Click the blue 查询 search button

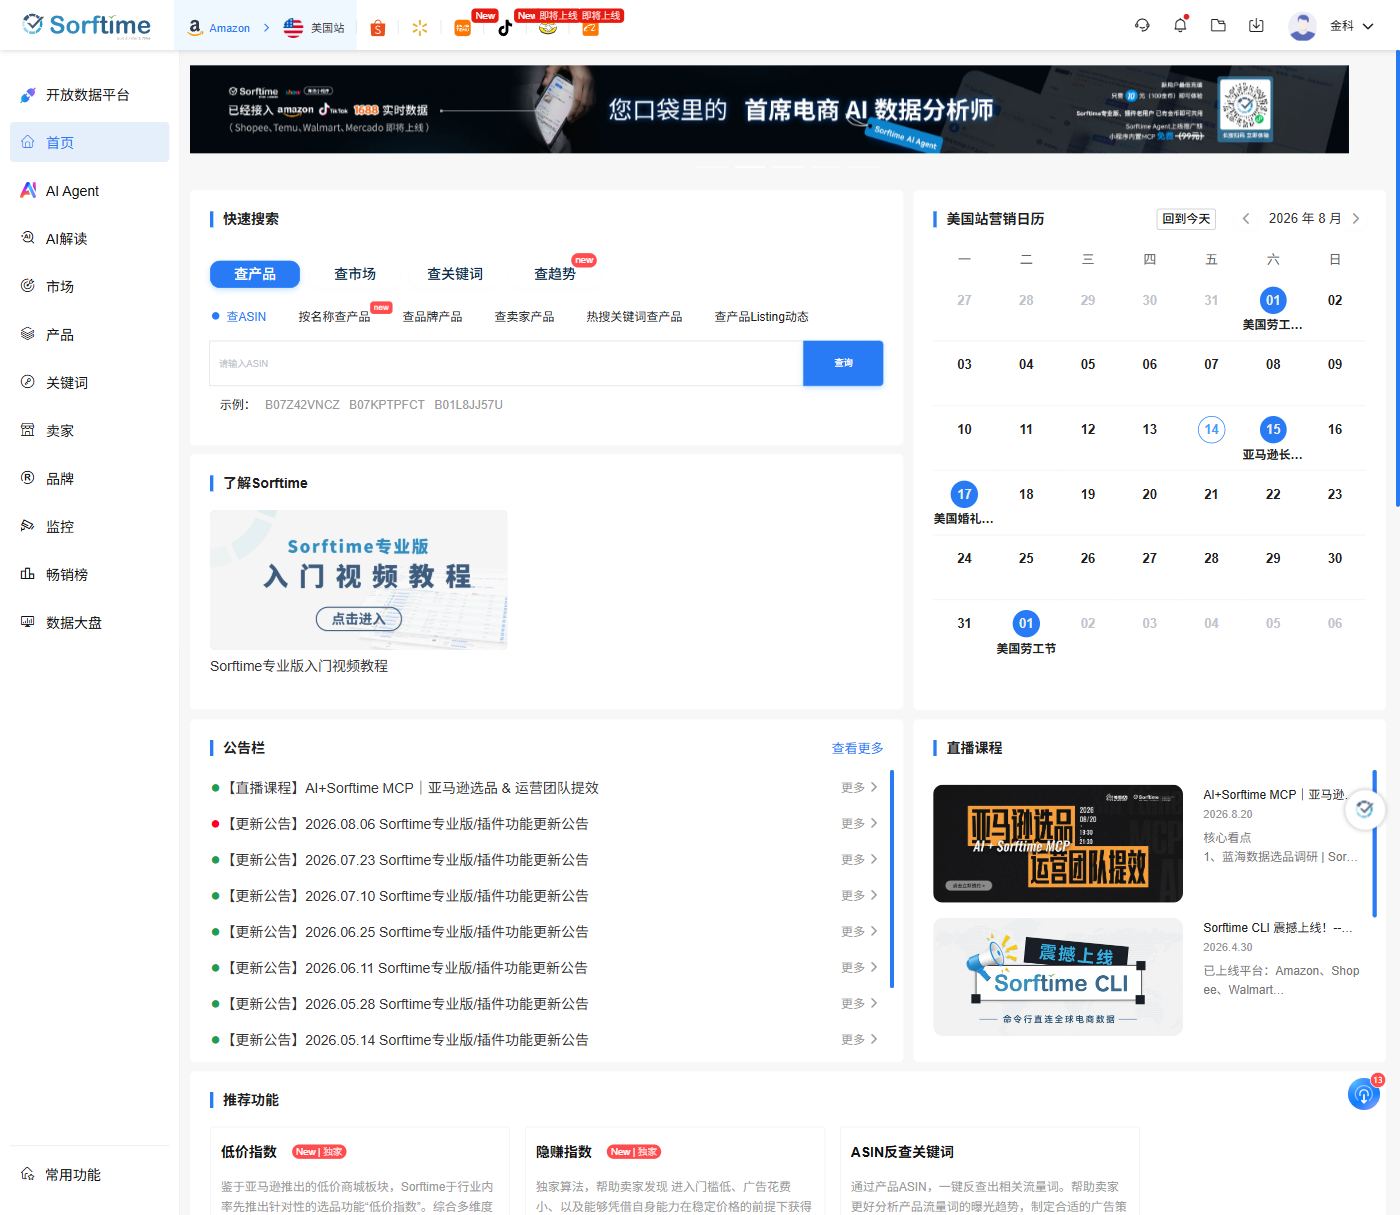coord(843,363)
